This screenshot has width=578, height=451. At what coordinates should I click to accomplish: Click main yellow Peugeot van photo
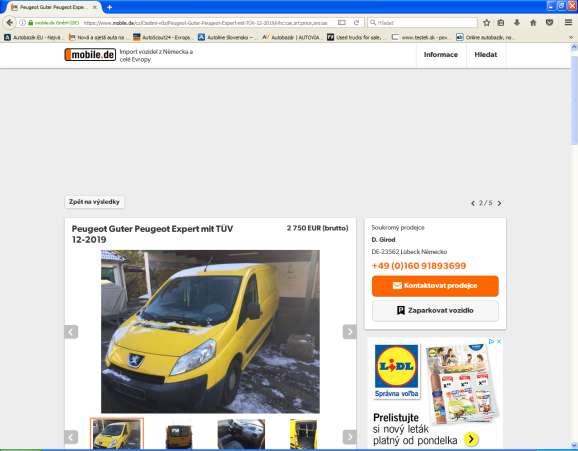pyautogui.click(x=210, y=332)
